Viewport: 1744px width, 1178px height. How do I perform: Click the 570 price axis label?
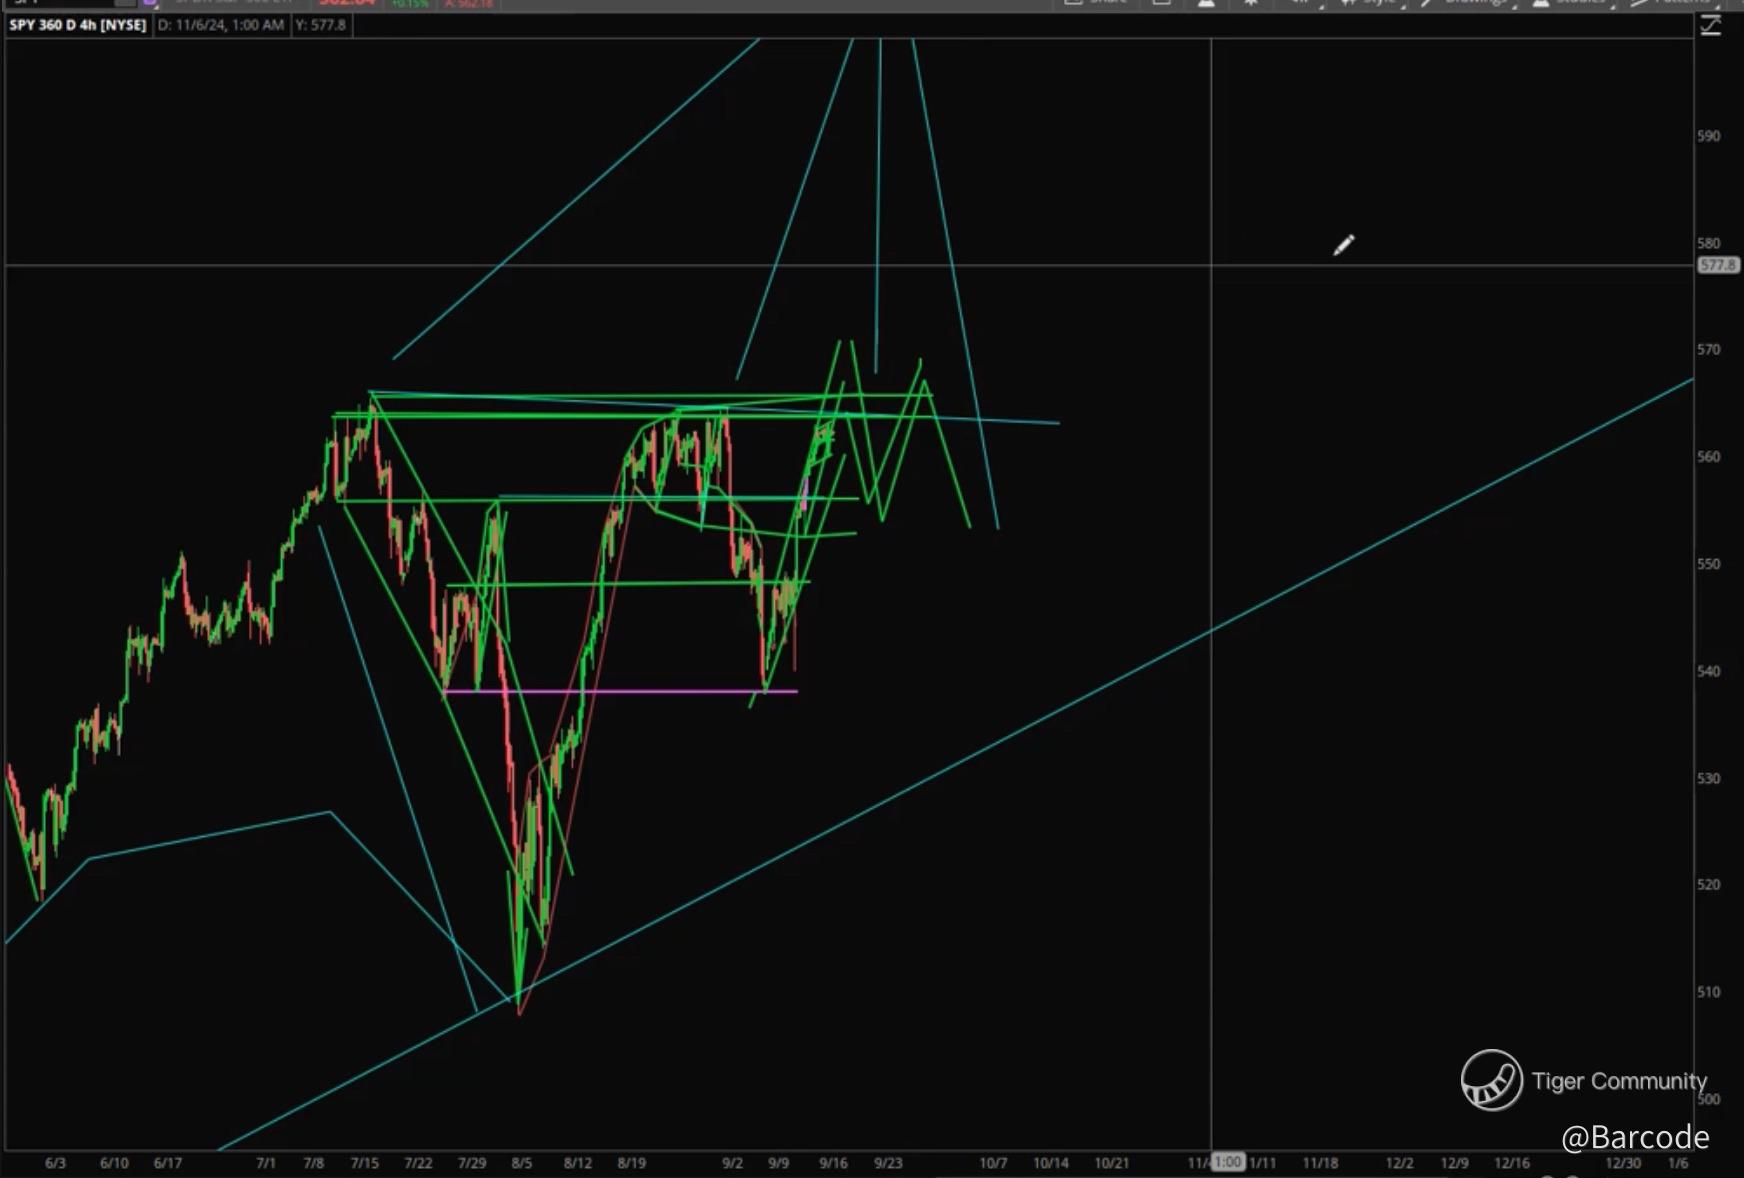tap(1709, 350)
